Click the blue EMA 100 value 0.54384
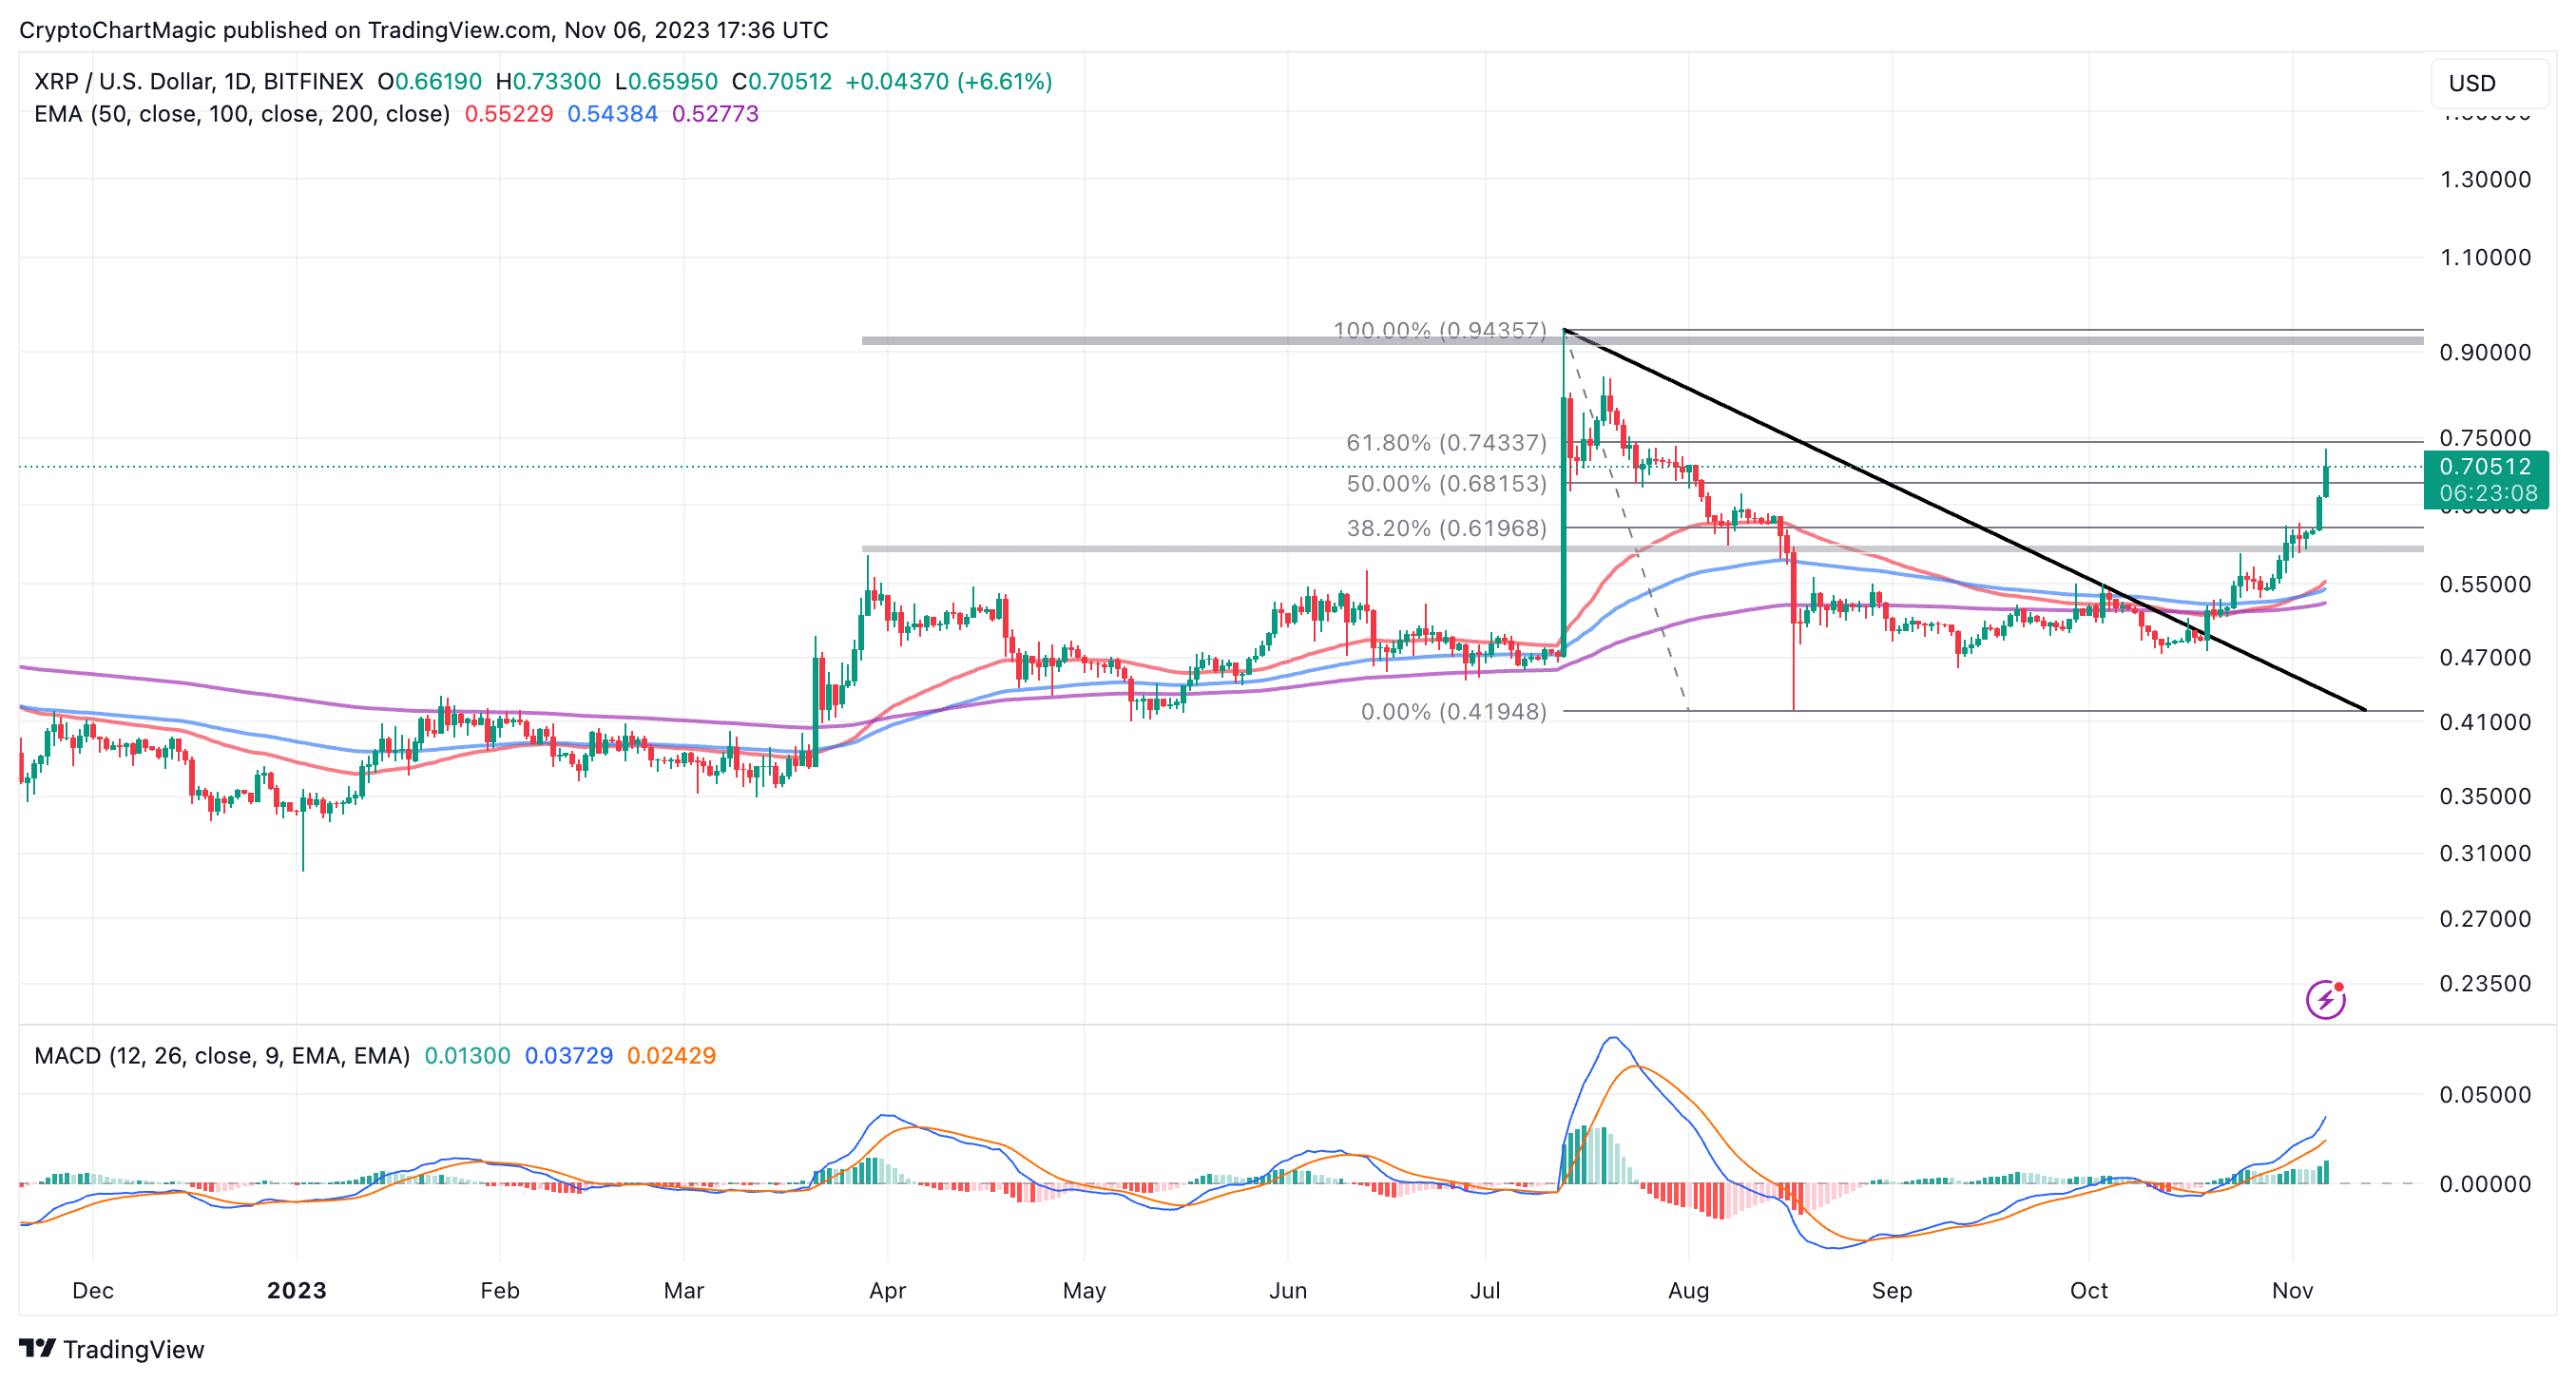 (x=612, y=114)
